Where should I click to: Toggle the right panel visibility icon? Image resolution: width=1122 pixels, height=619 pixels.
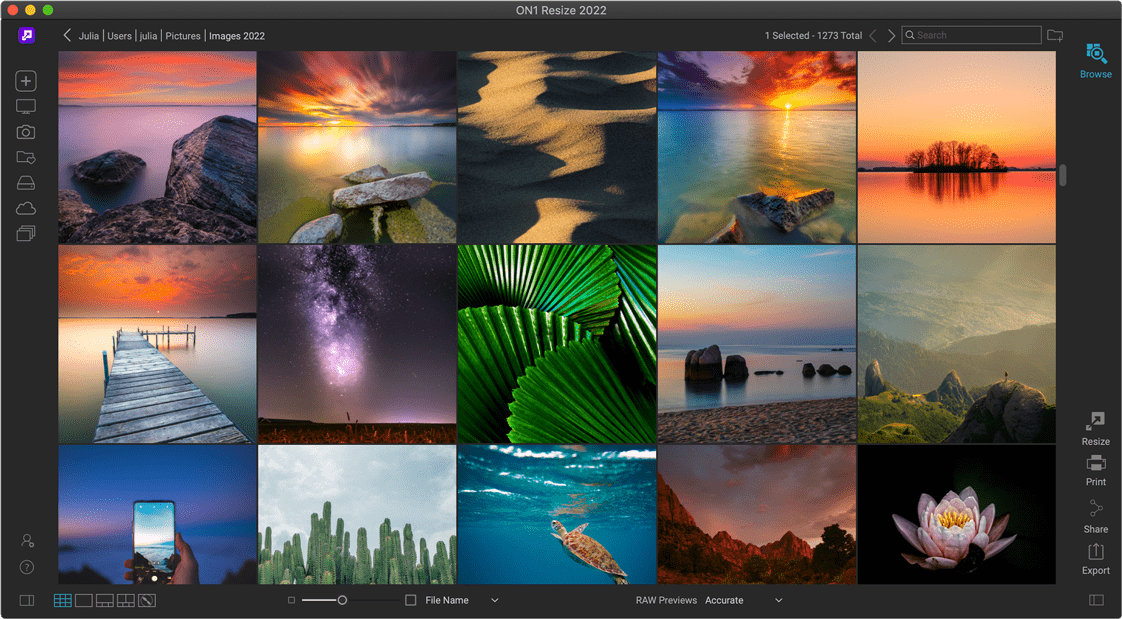[1096, 600]
